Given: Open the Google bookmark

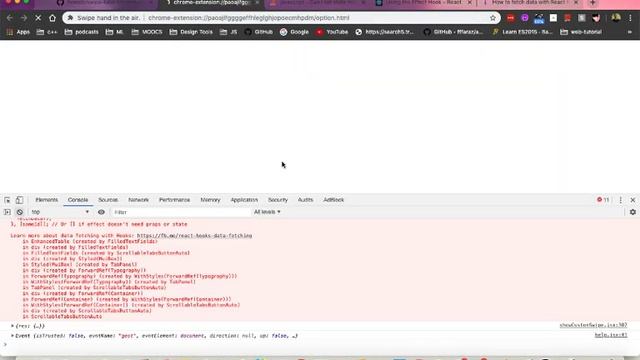Looking at the screenshot, I should [x=294, y=32].
